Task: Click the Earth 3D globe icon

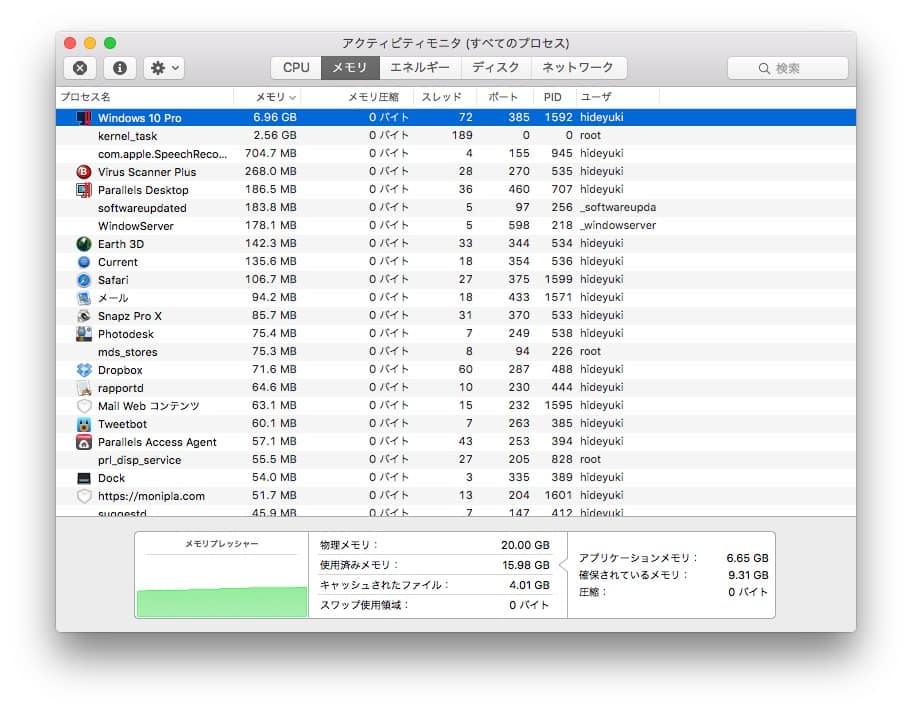Action: [84, 244]
